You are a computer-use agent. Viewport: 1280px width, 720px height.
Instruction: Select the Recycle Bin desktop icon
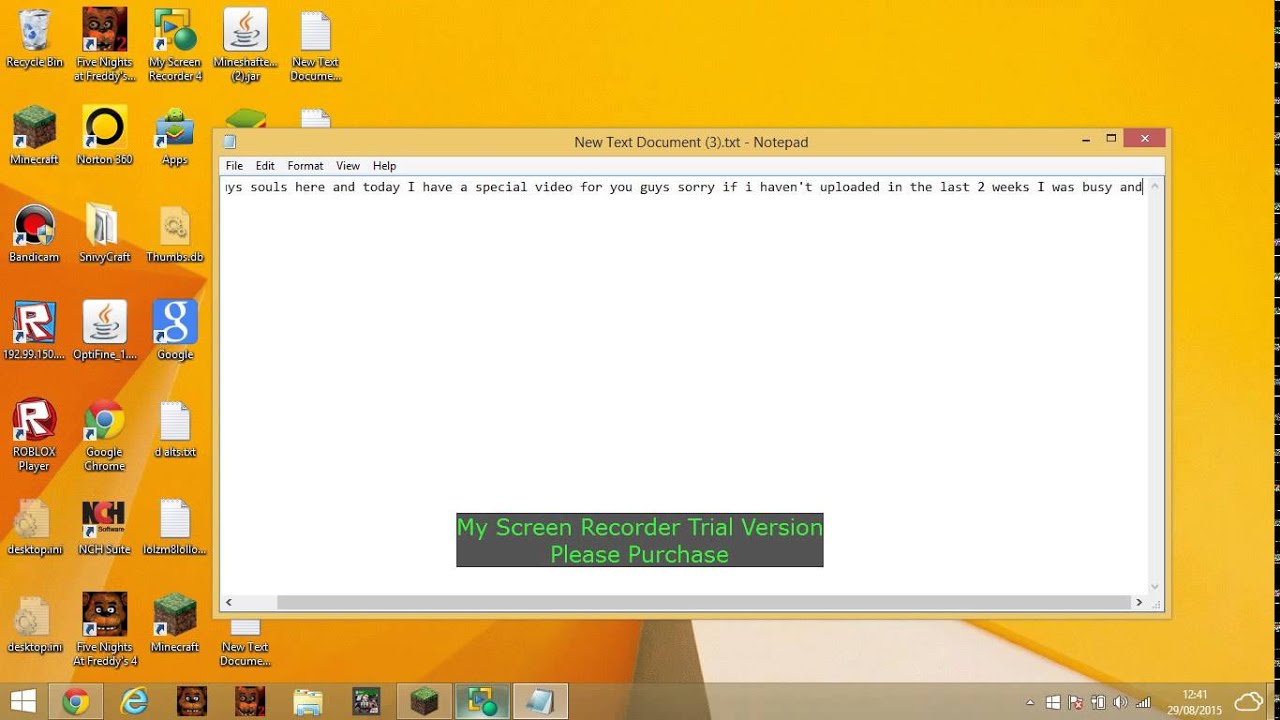click(35, 38)
